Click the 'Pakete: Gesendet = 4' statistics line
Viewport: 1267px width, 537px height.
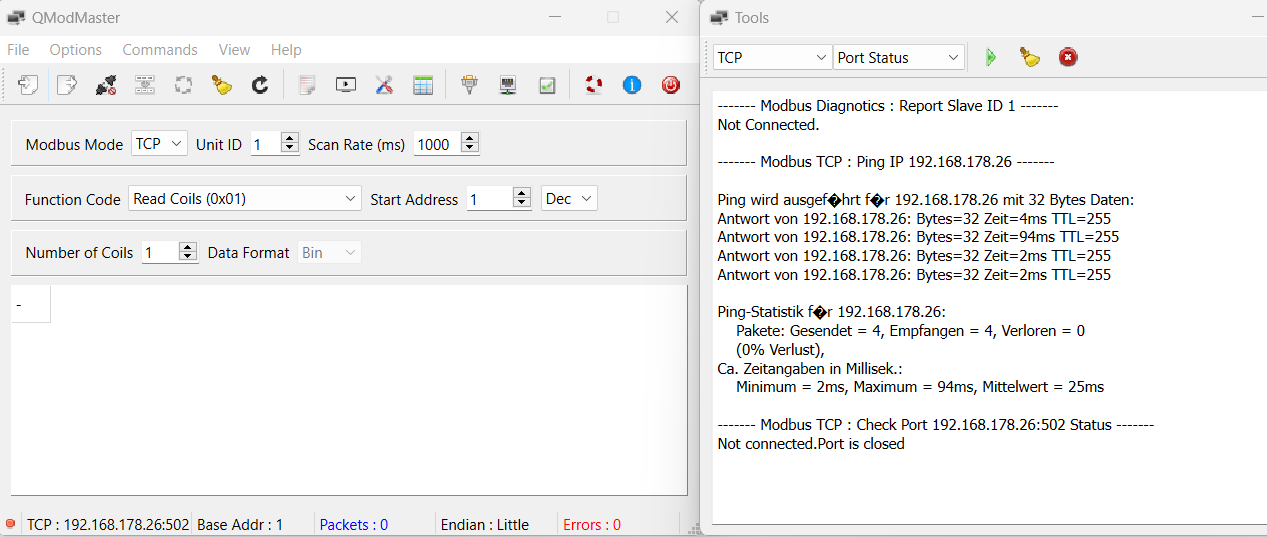pyautogui.click(x=910, y=331)
